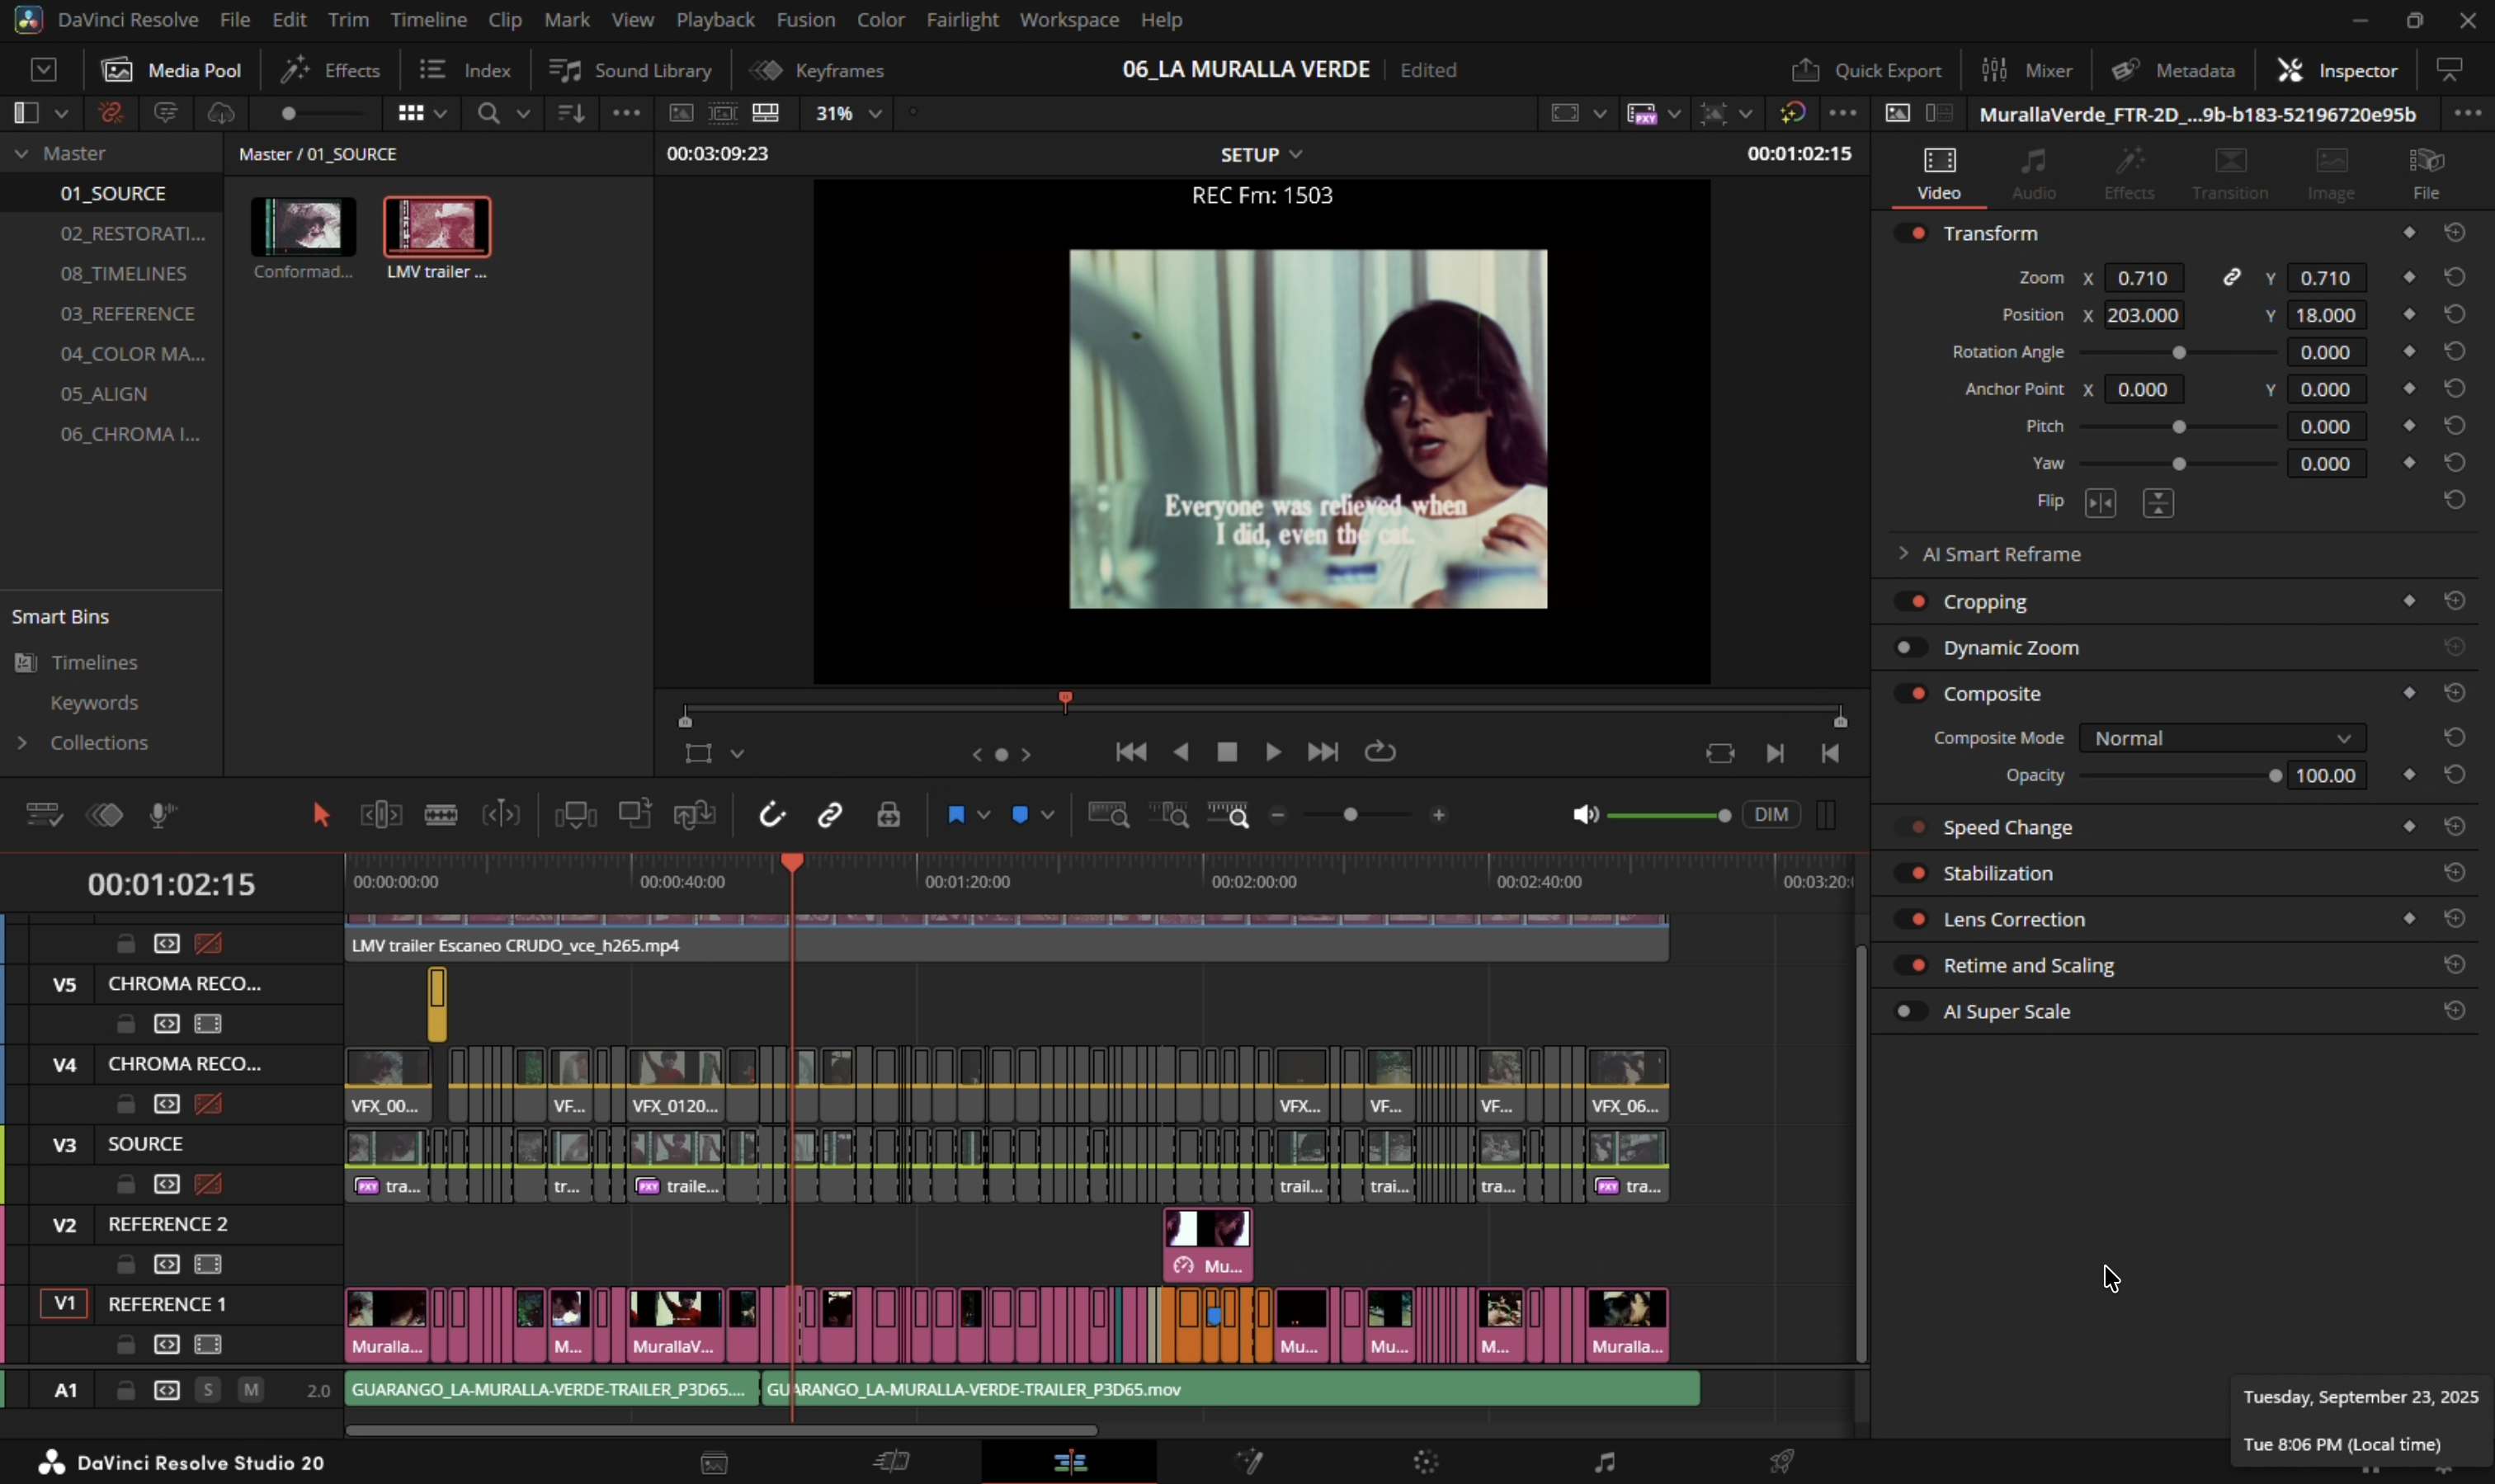Click the Quick Export button

pos(1866,70)
